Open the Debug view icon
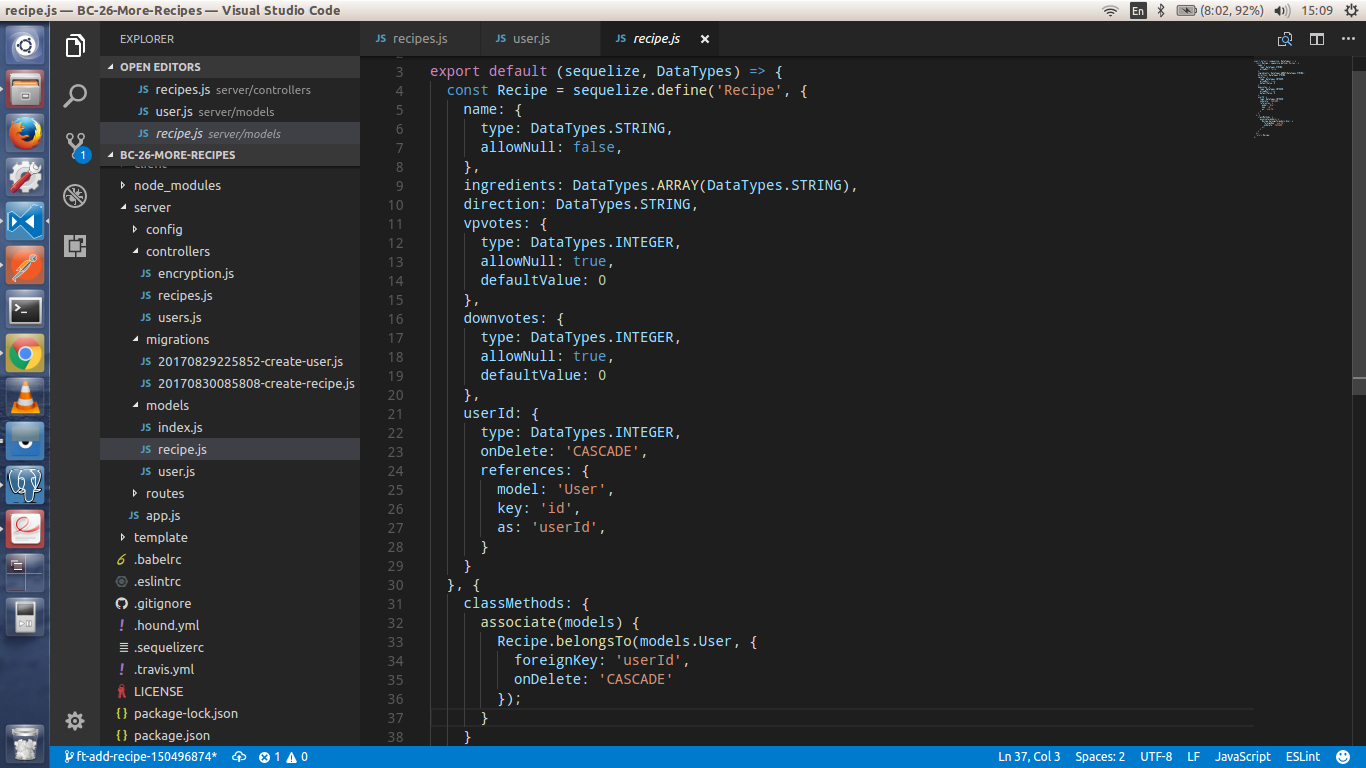 pos(75,196)
